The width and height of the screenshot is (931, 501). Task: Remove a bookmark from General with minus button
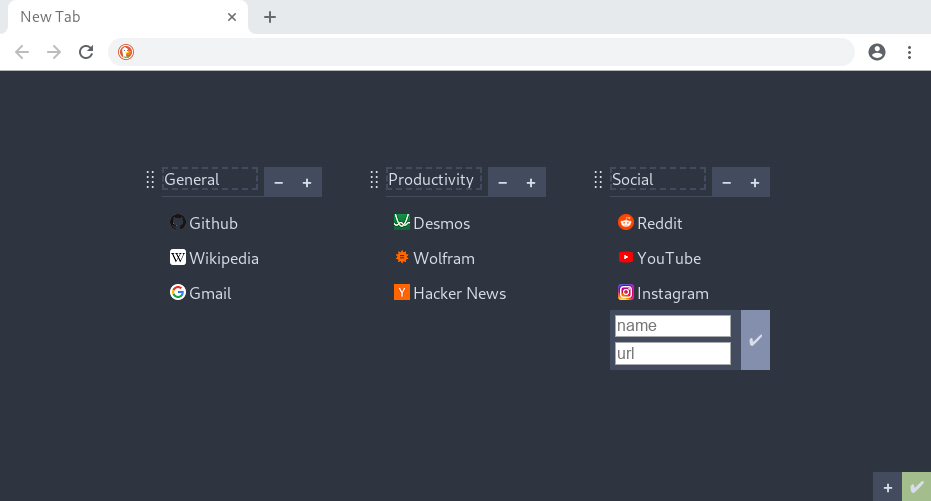click(278, 183)
